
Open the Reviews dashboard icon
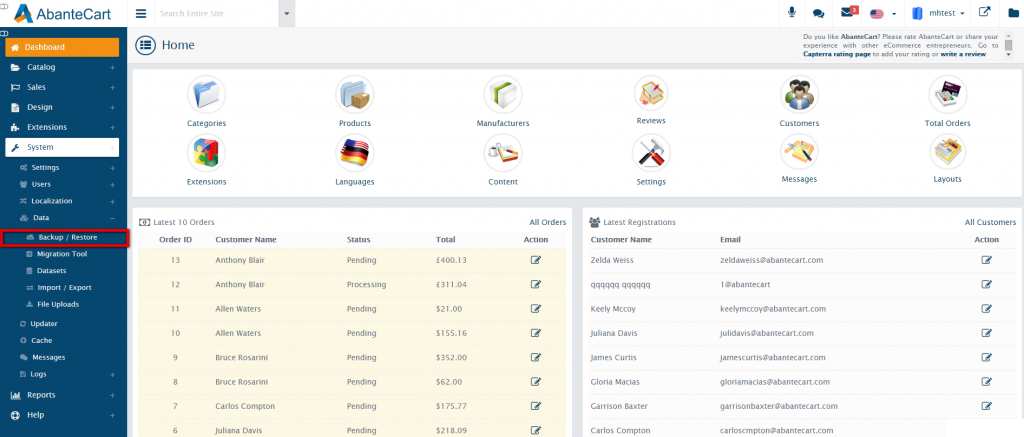[651, 93]
